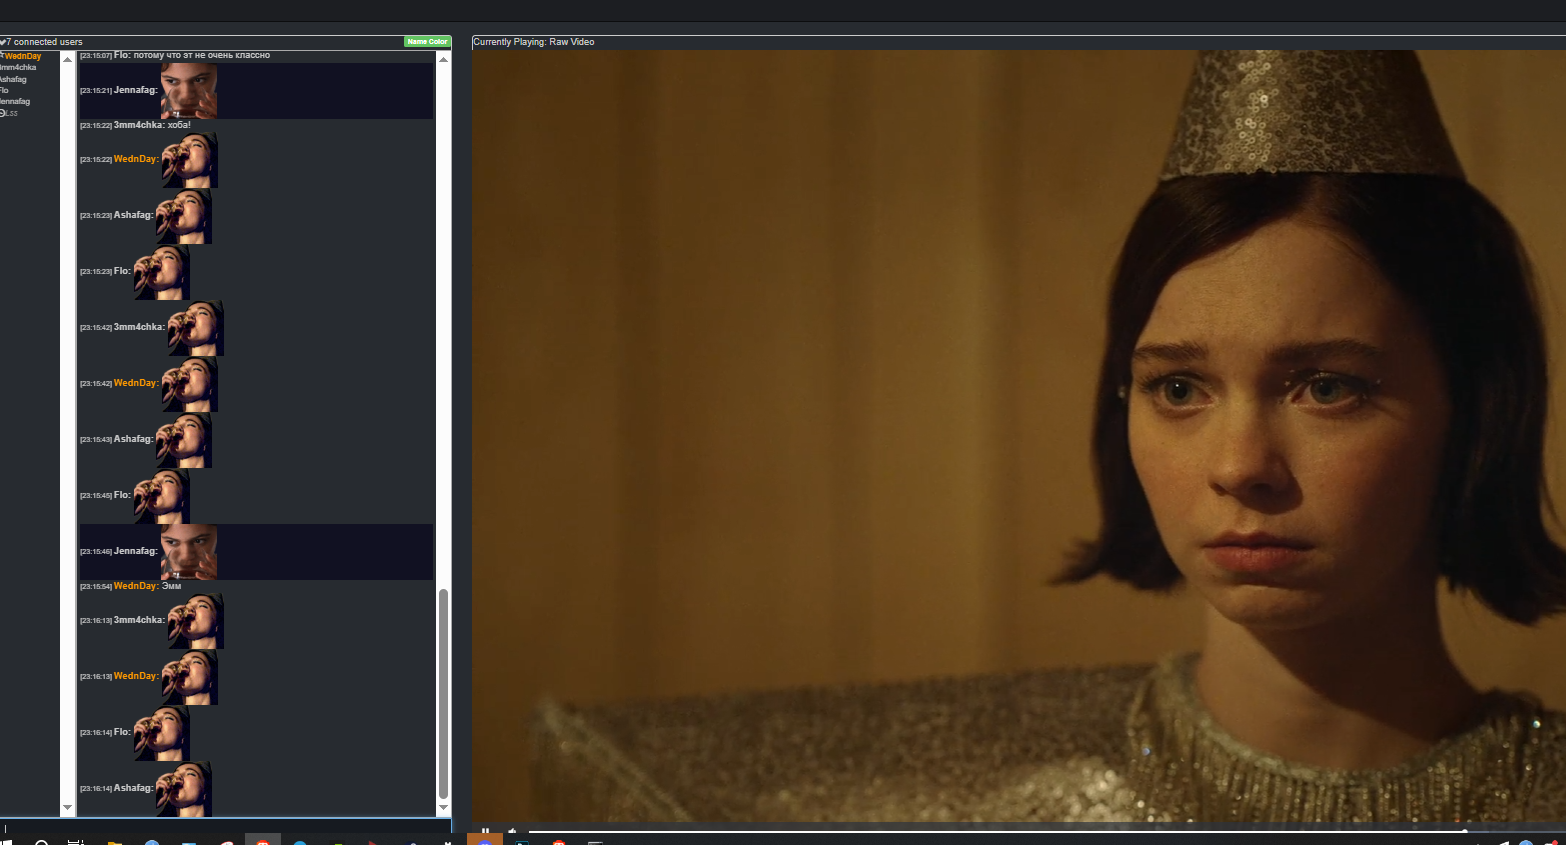Click the '7 connected users' header text
This screenshot has width=1566, height=845.
[x=45, y=42]
